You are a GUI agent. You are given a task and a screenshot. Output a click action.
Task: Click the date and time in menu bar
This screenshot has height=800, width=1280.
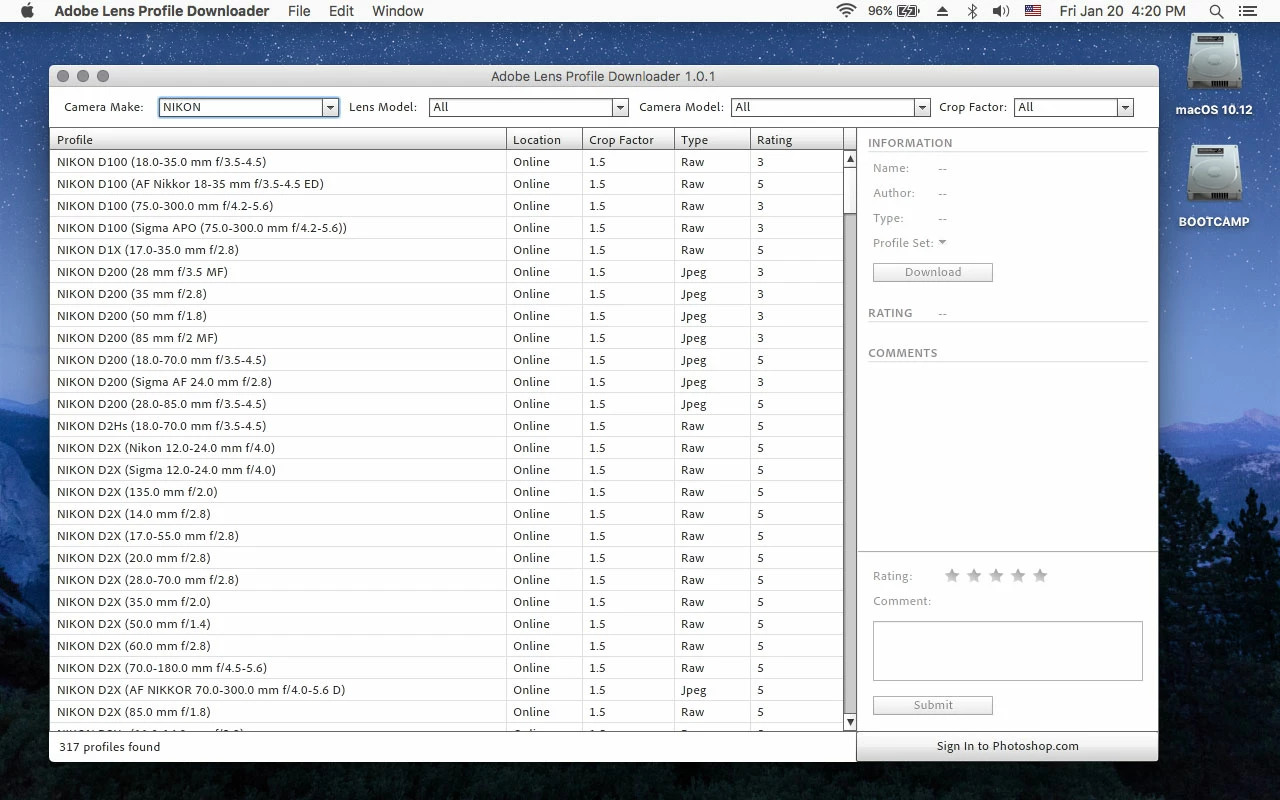coord(1122,11)
